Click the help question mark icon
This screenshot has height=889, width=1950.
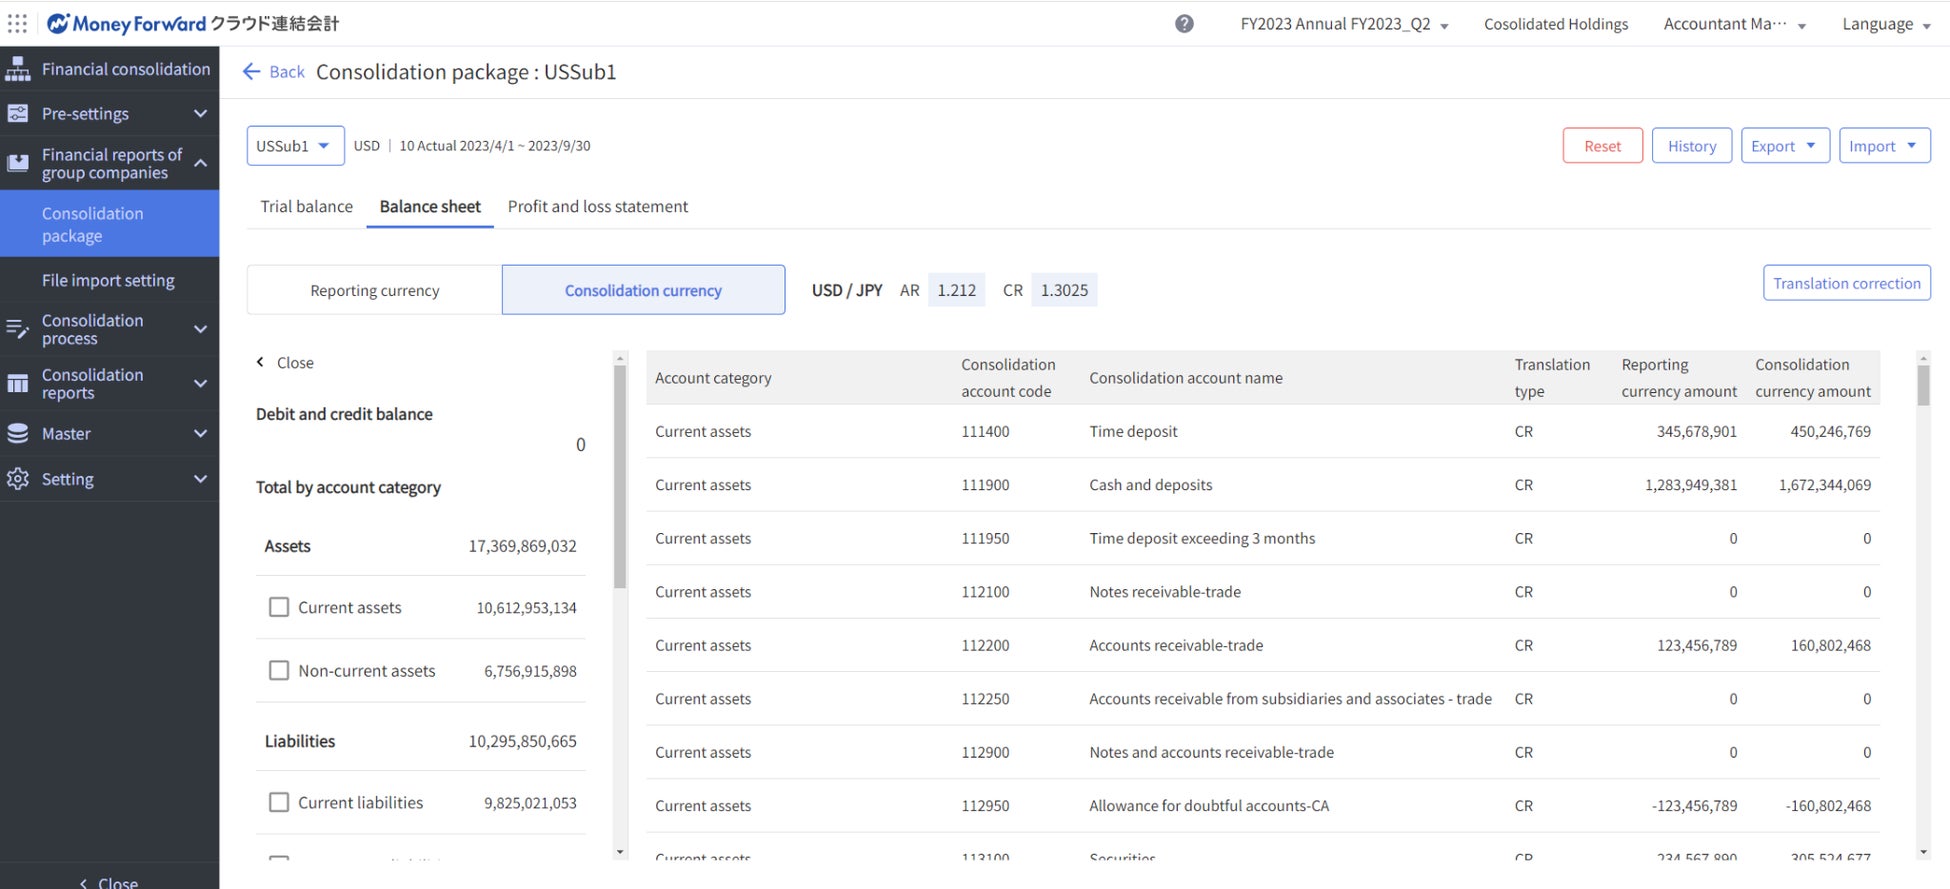coord(1184,24)
